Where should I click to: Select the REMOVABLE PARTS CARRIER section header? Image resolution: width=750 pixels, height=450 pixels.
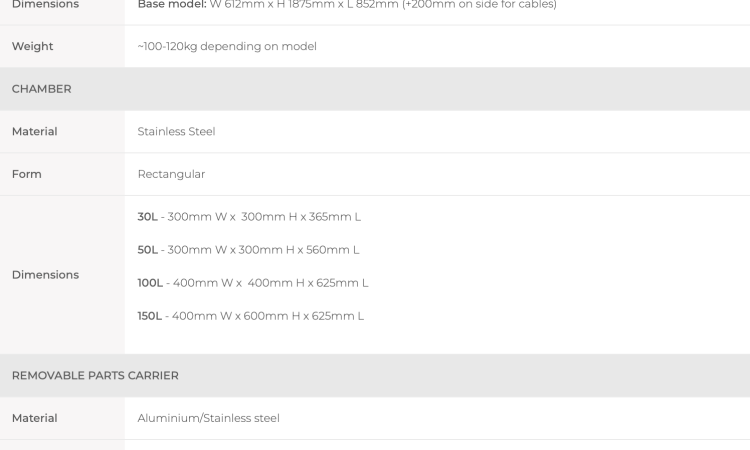[x=95, y=375]
